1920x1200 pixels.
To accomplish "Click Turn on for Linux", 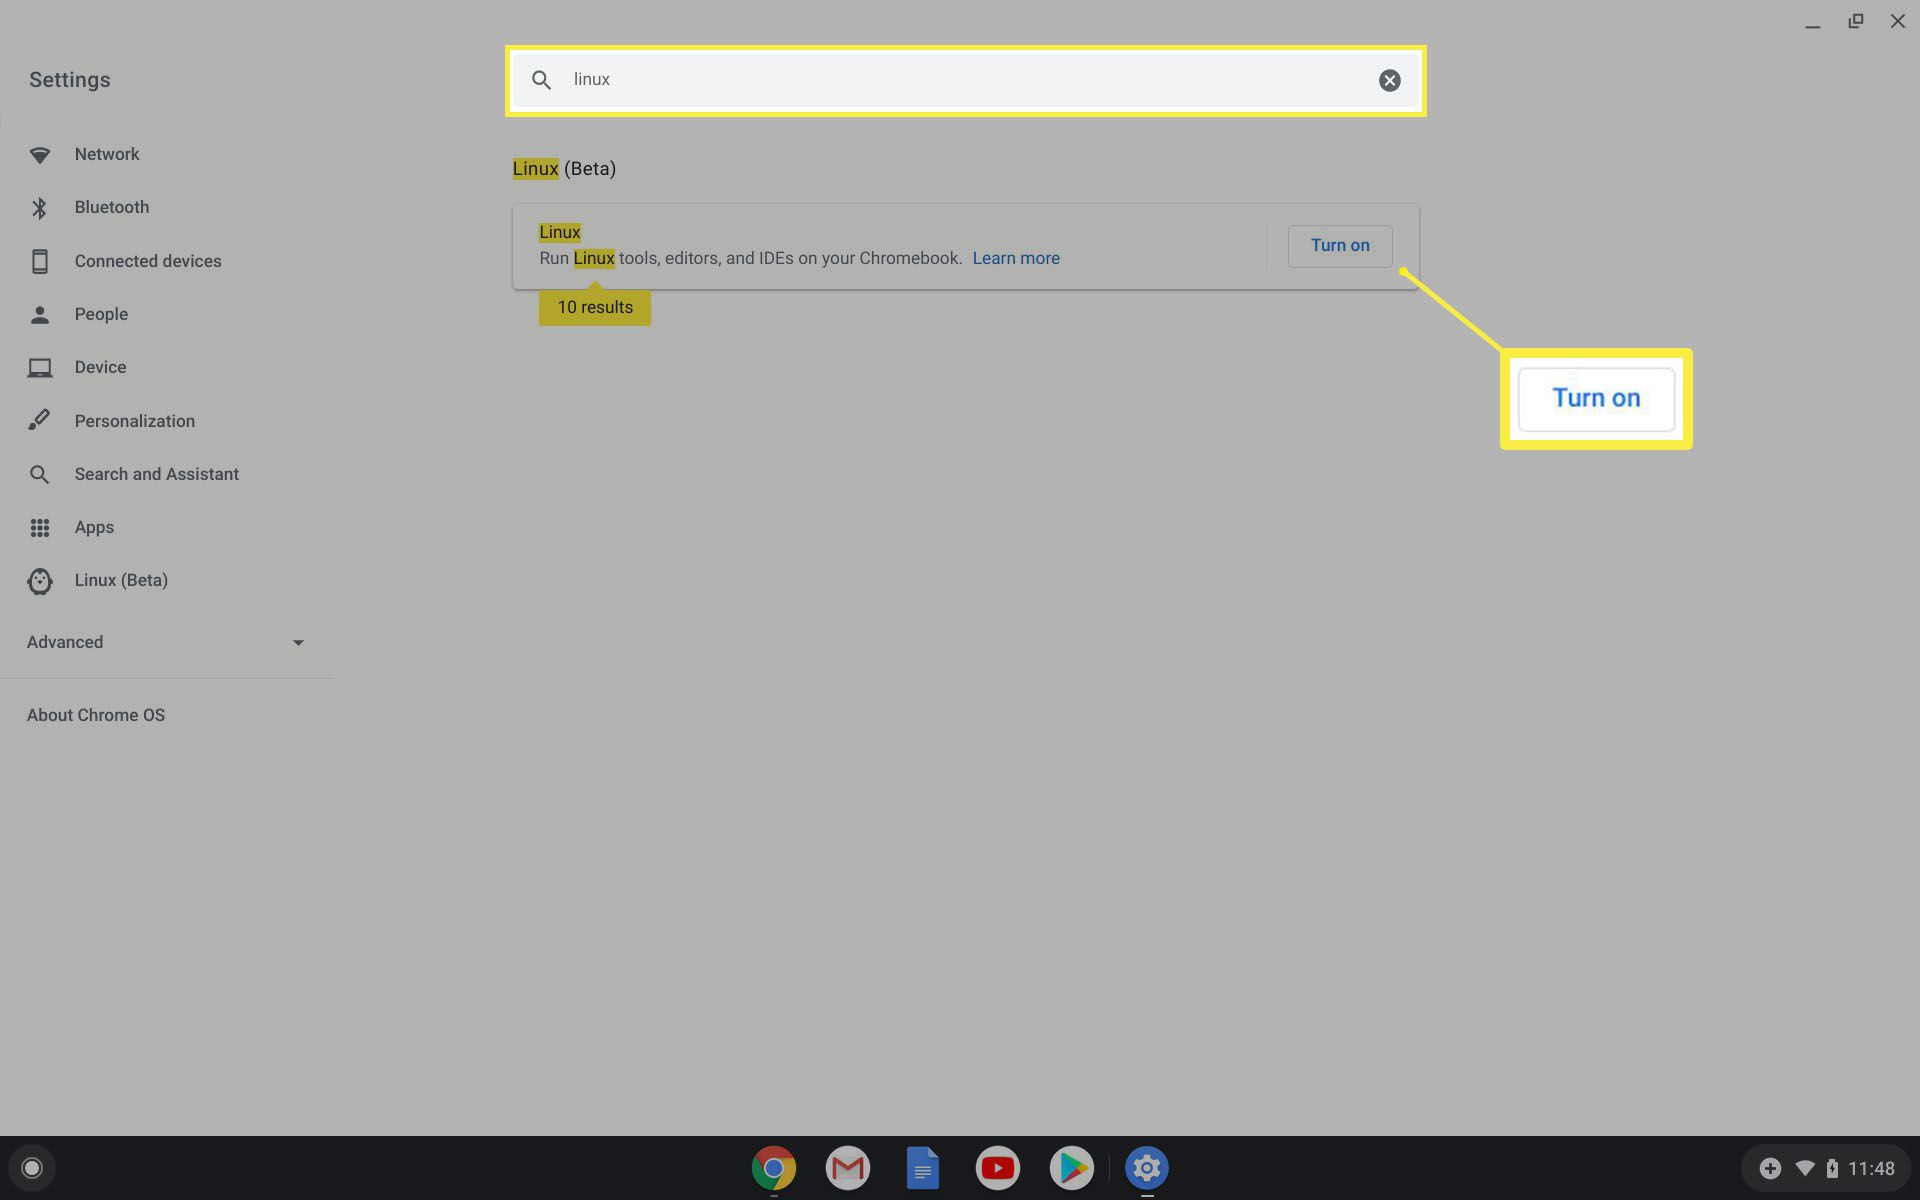I will pos(1340,246).
